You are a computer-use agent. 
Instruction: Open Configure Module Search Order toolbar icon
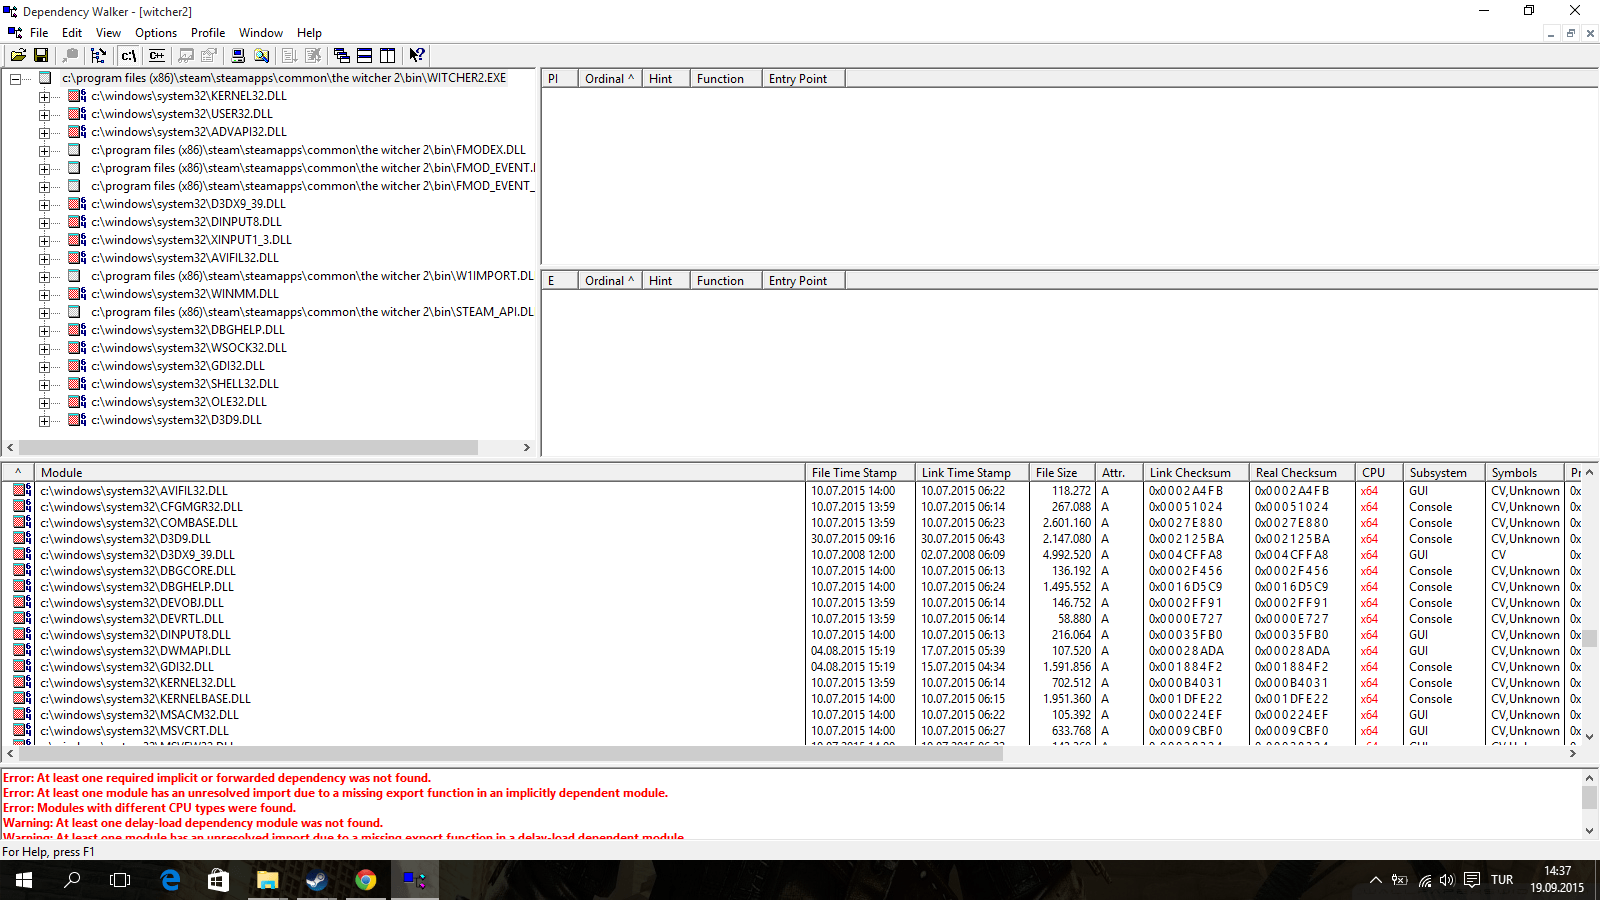click(261, 56)
